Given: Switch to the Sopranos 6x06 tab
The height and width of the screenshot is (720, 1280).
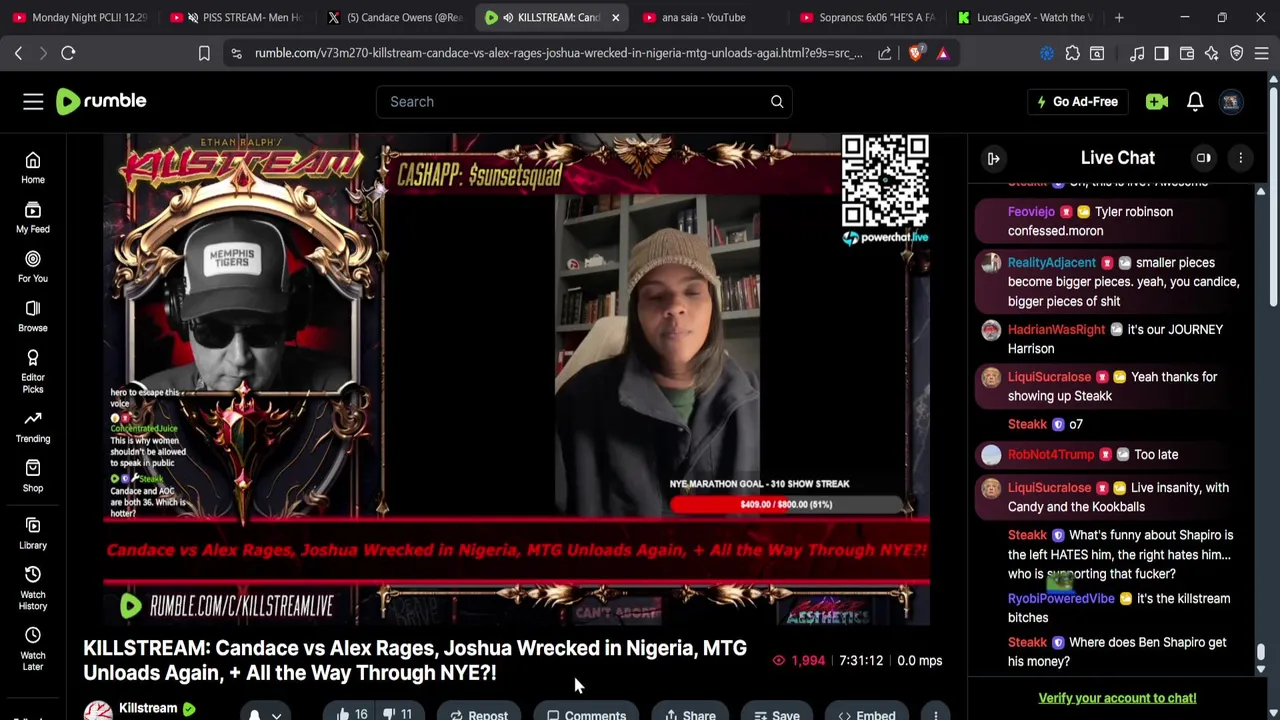Looking at the screenshot, I should tap(867, 17).
